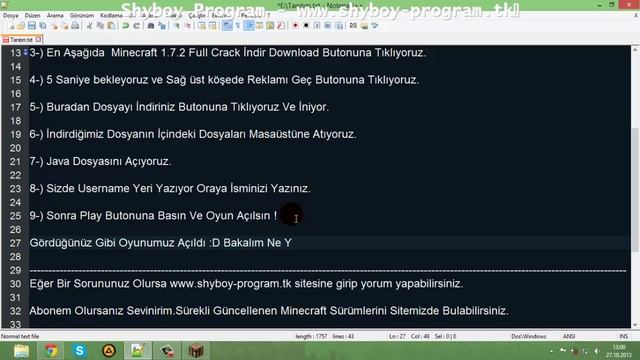Place cursor in line '7-) Java Dosyasını Açıyoruz.'

click(x=100, y=161)
